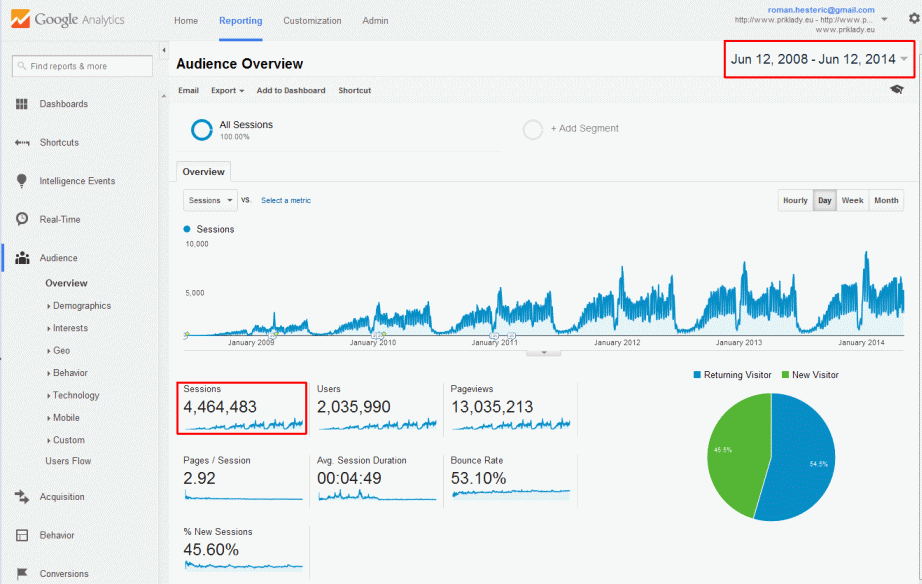The width and height of the screenshot is (922, 584).
Task: Open Audience Overview in the sidebar
Action: click(66, 283)
